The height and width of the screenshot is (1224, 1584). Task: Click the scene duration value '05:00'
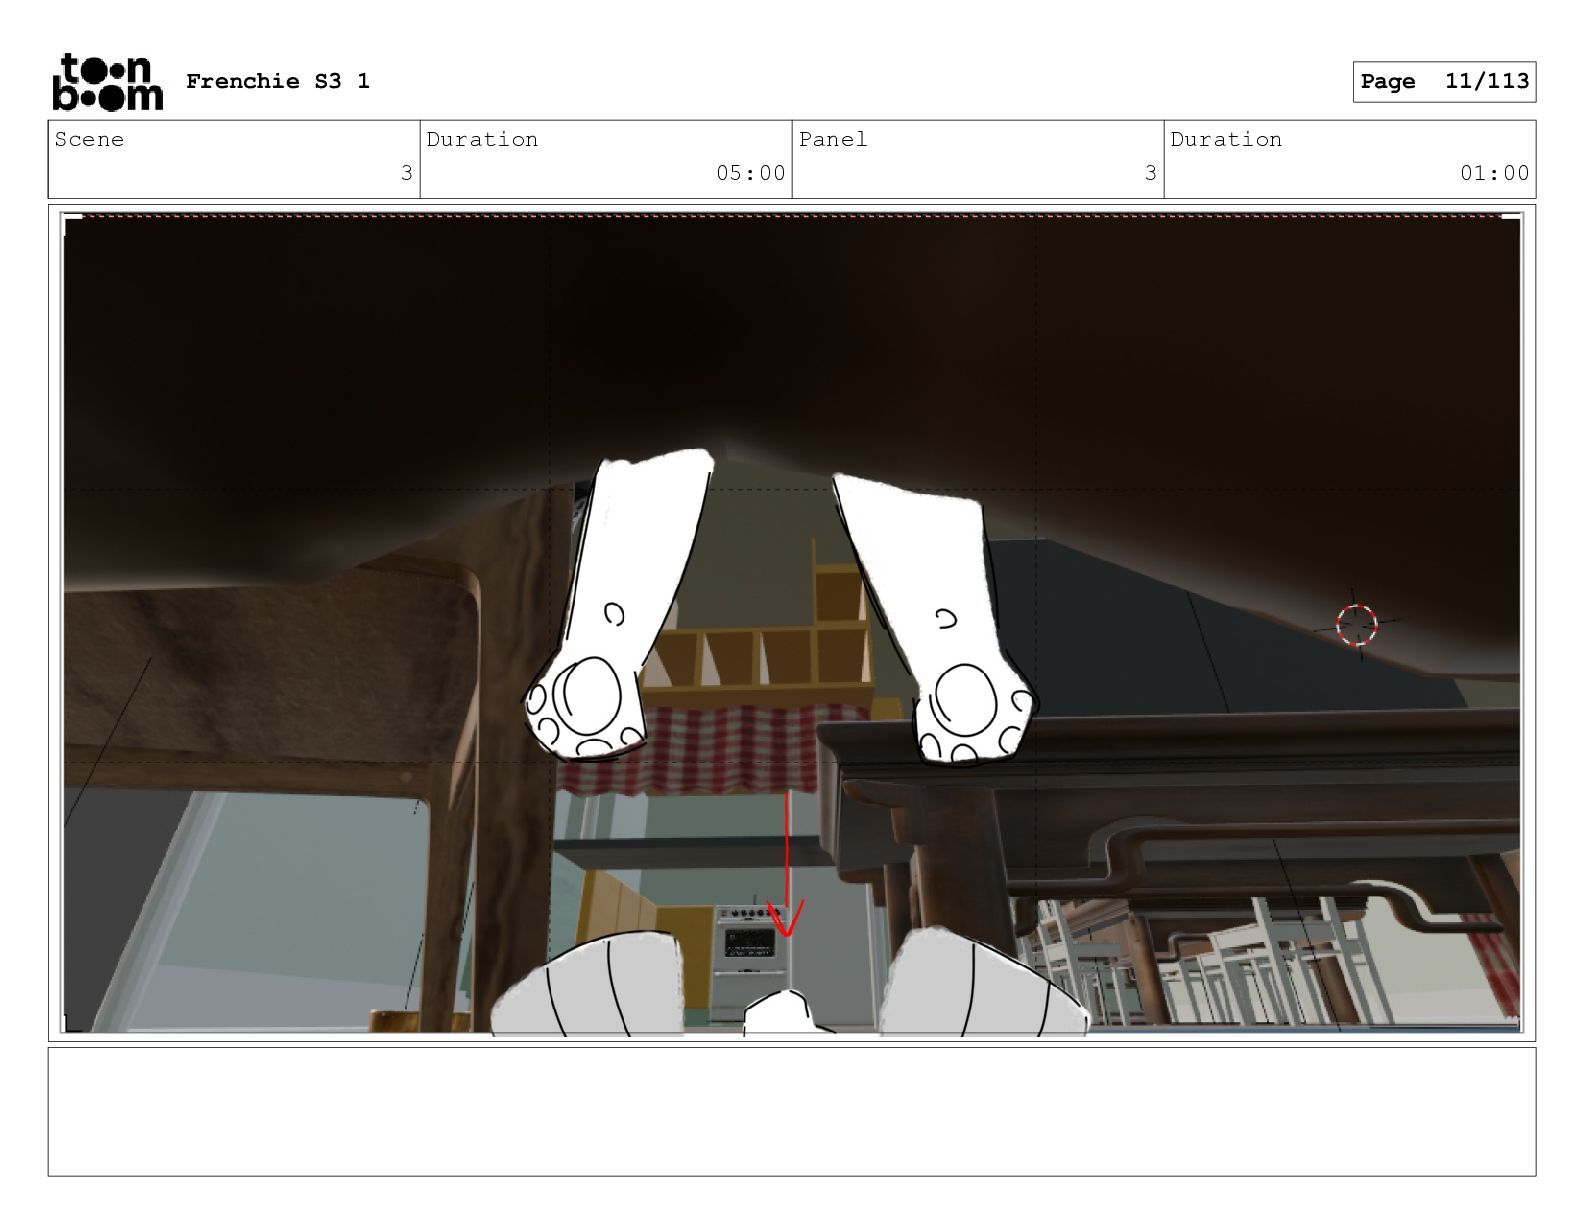point(750,173)
